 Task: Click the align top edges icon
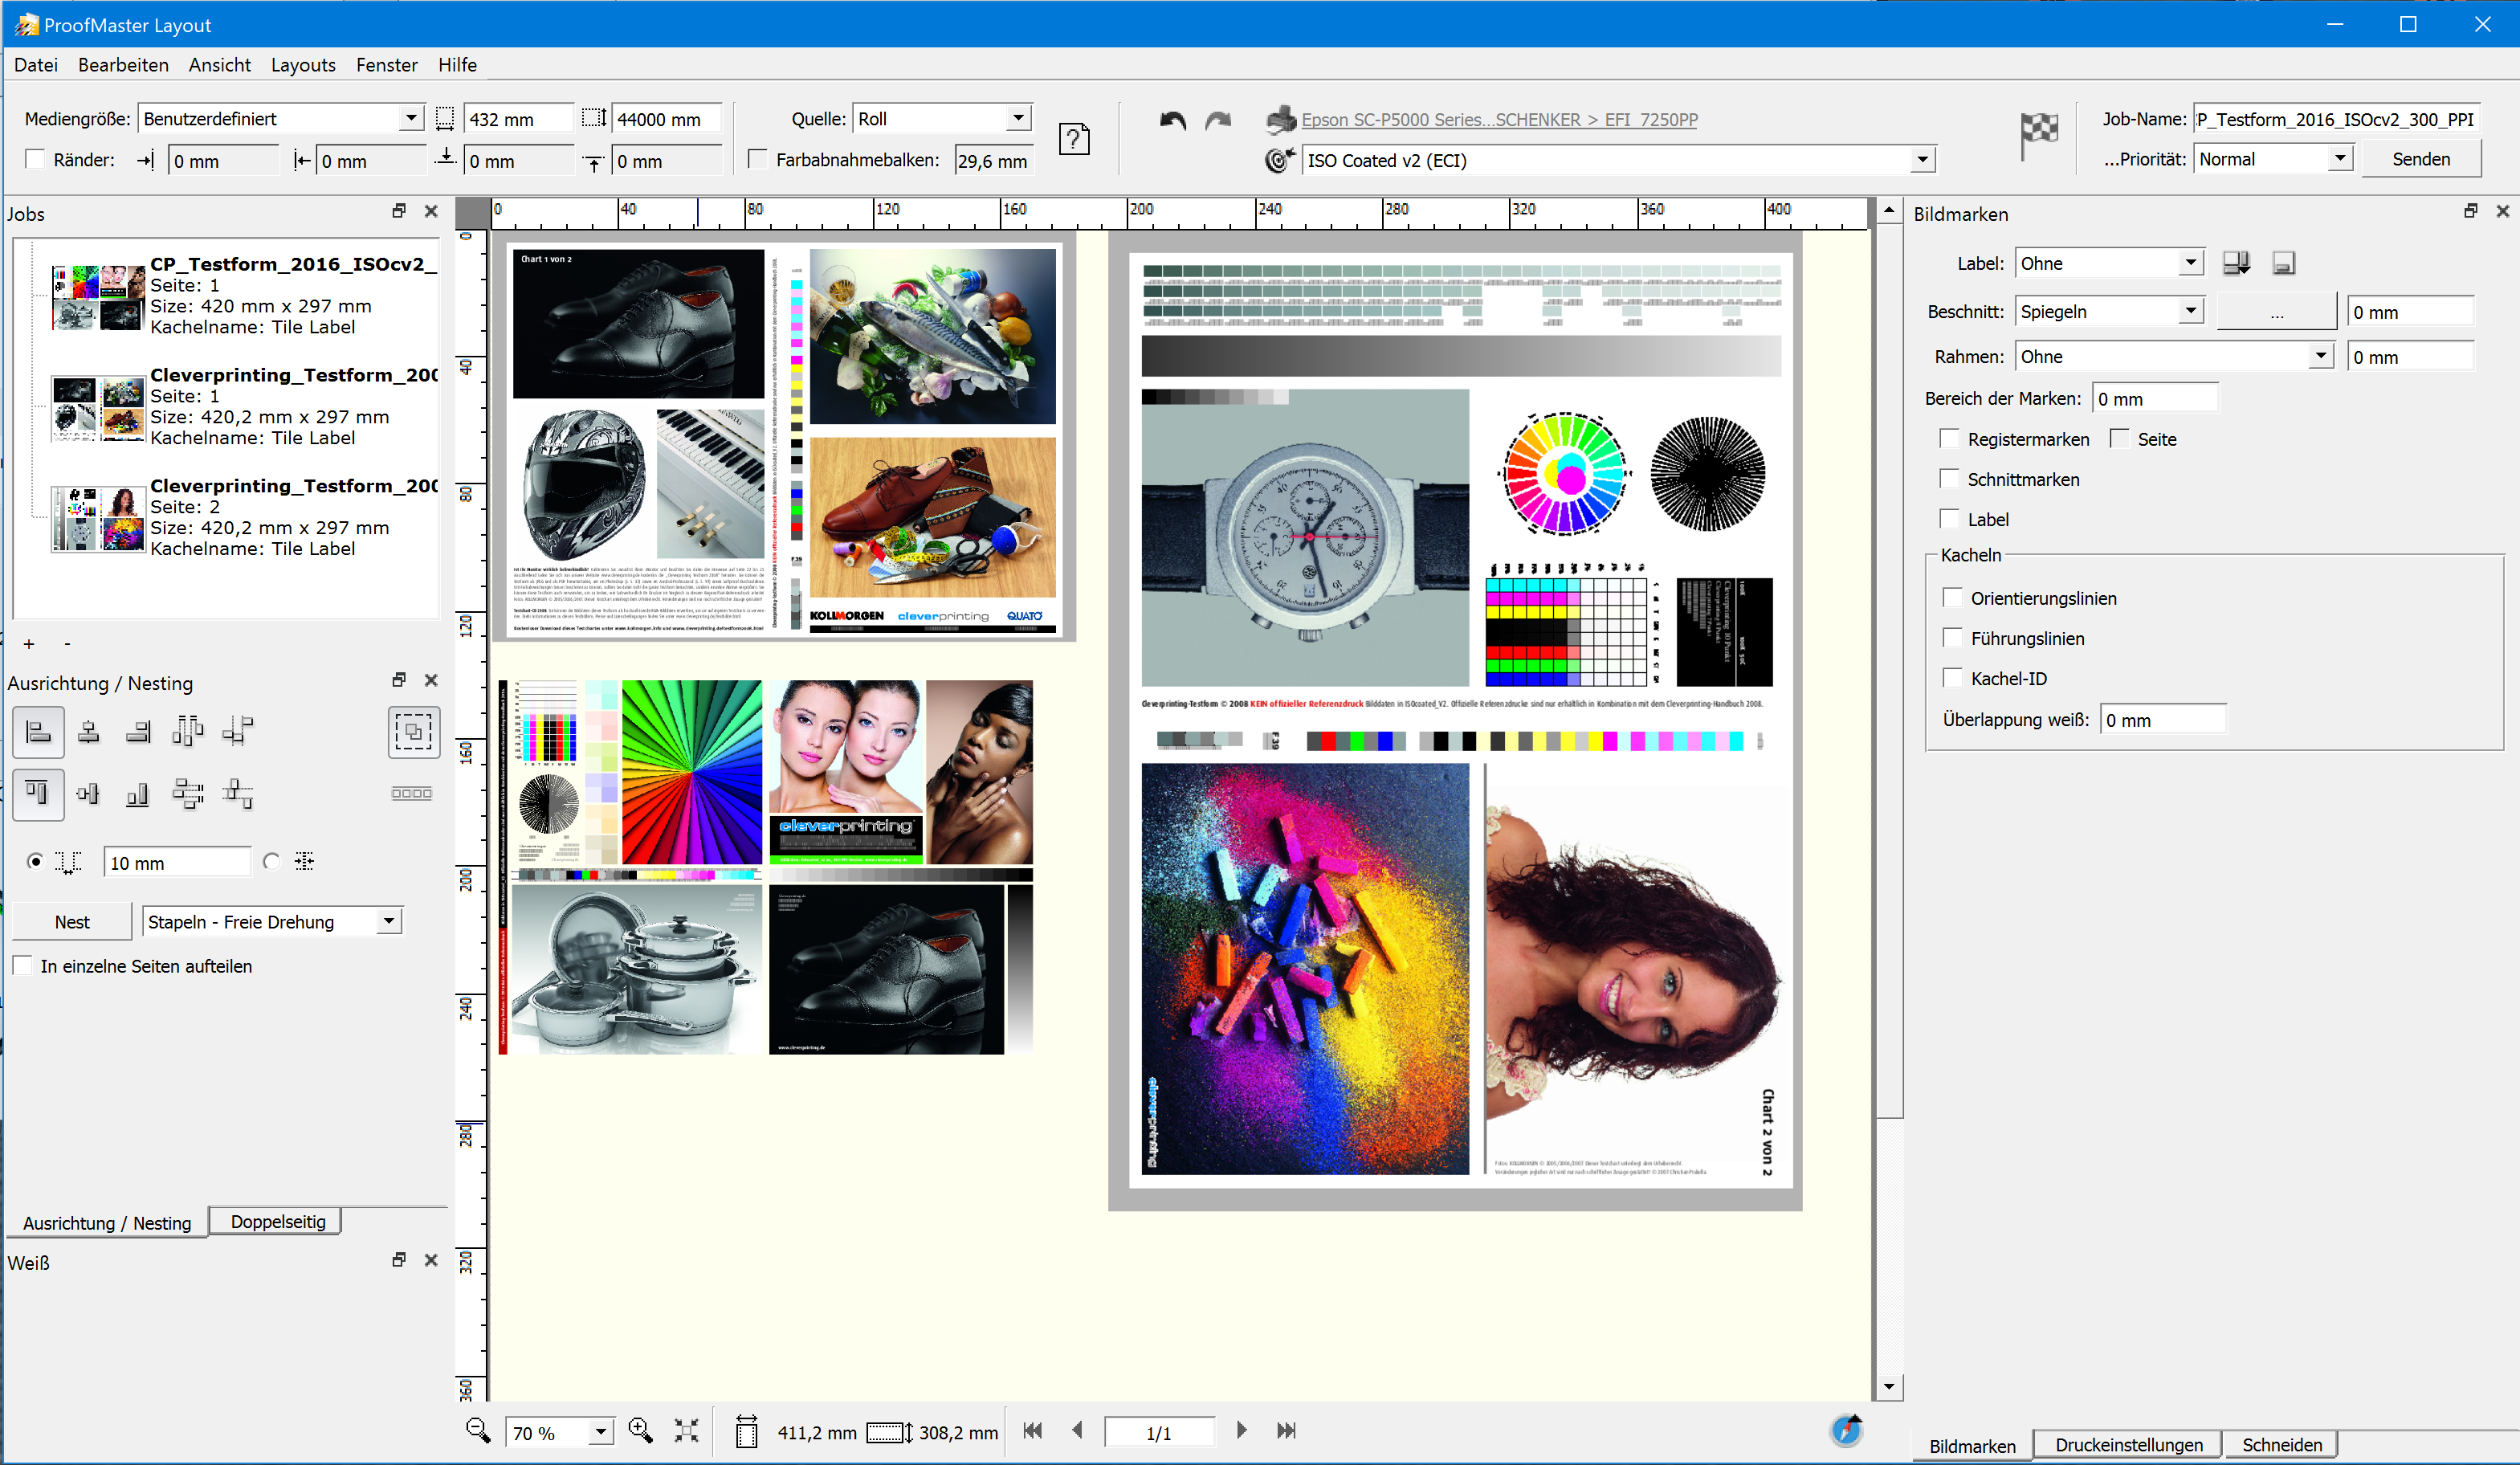(38, 794)
